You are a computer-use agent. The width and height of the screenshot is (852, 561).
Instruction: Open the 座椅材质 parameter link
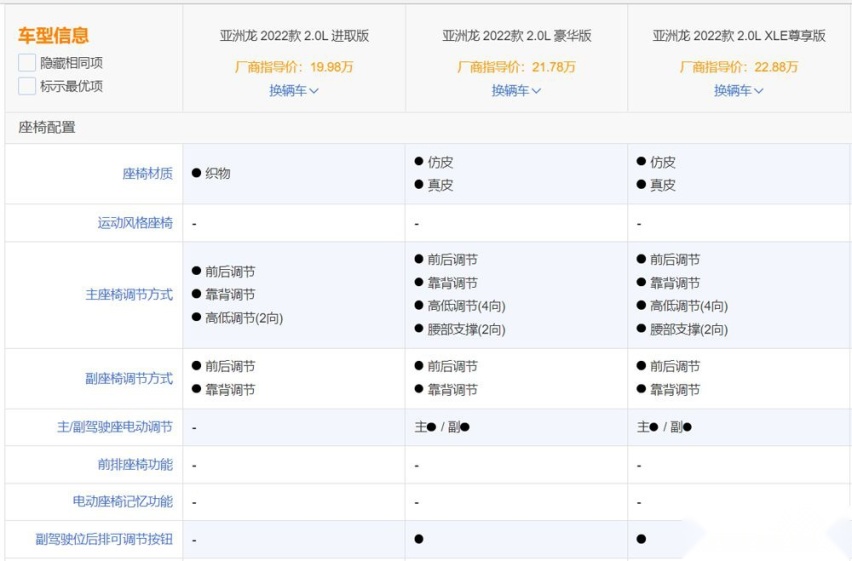tap(147, 173)
